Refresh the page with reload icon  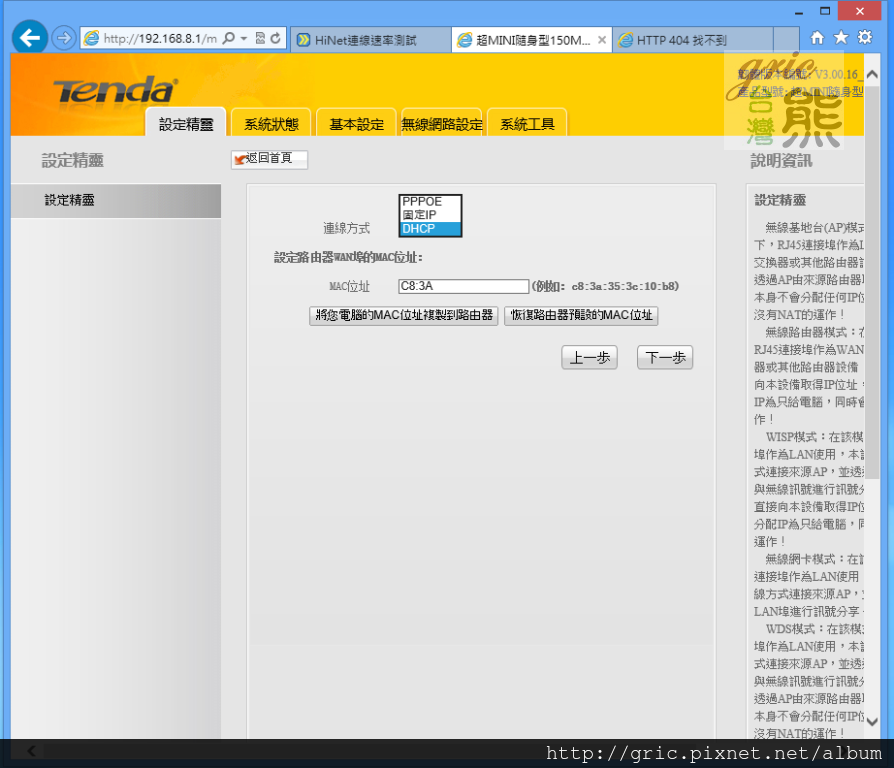275,38
